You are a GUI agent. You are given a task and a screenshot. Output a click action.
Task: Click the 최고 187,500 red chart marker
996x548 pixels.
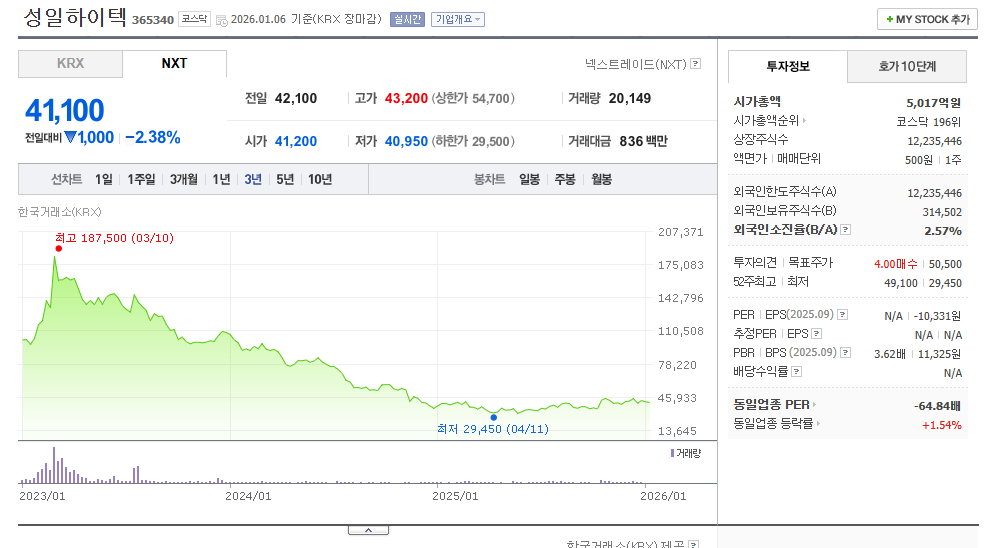coord(58,248)
